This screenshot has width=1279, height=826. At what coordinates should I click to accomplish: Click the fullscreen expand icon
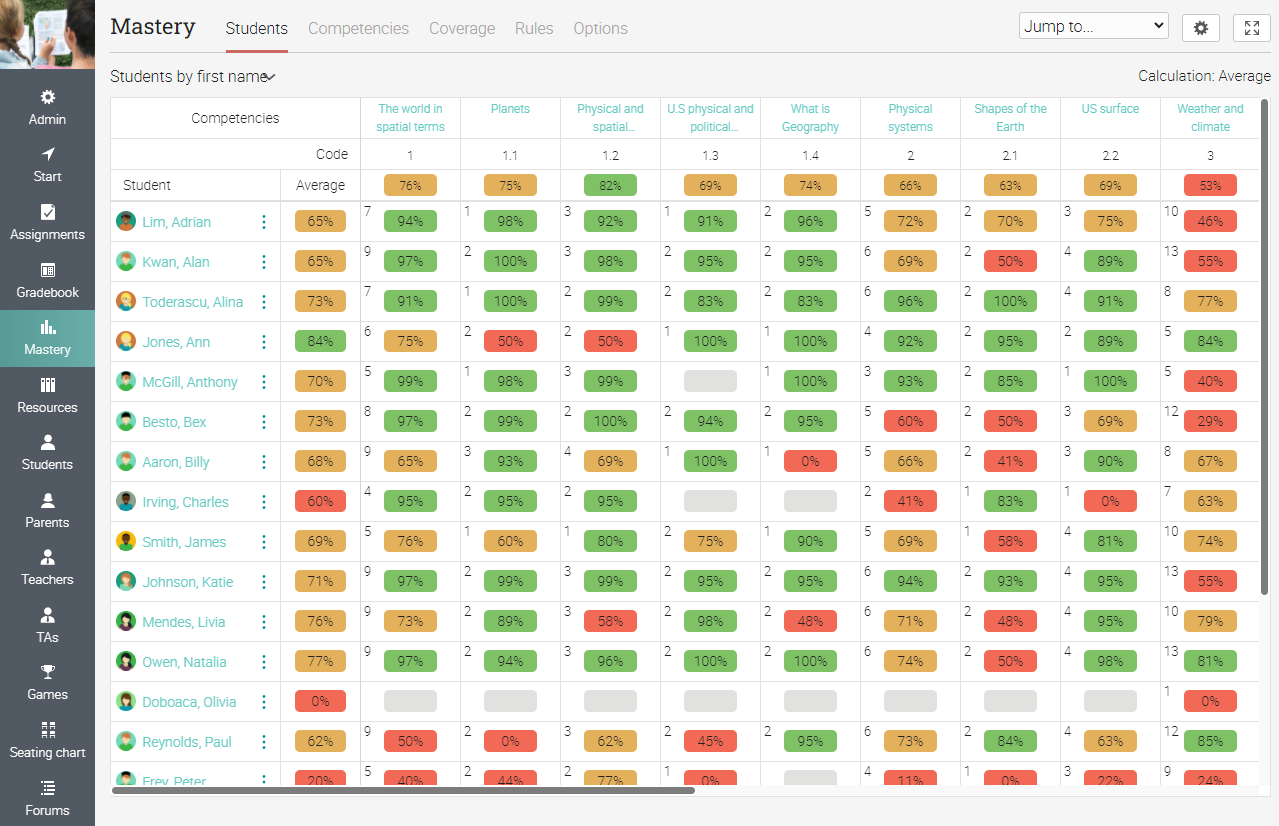[1251, 28]
